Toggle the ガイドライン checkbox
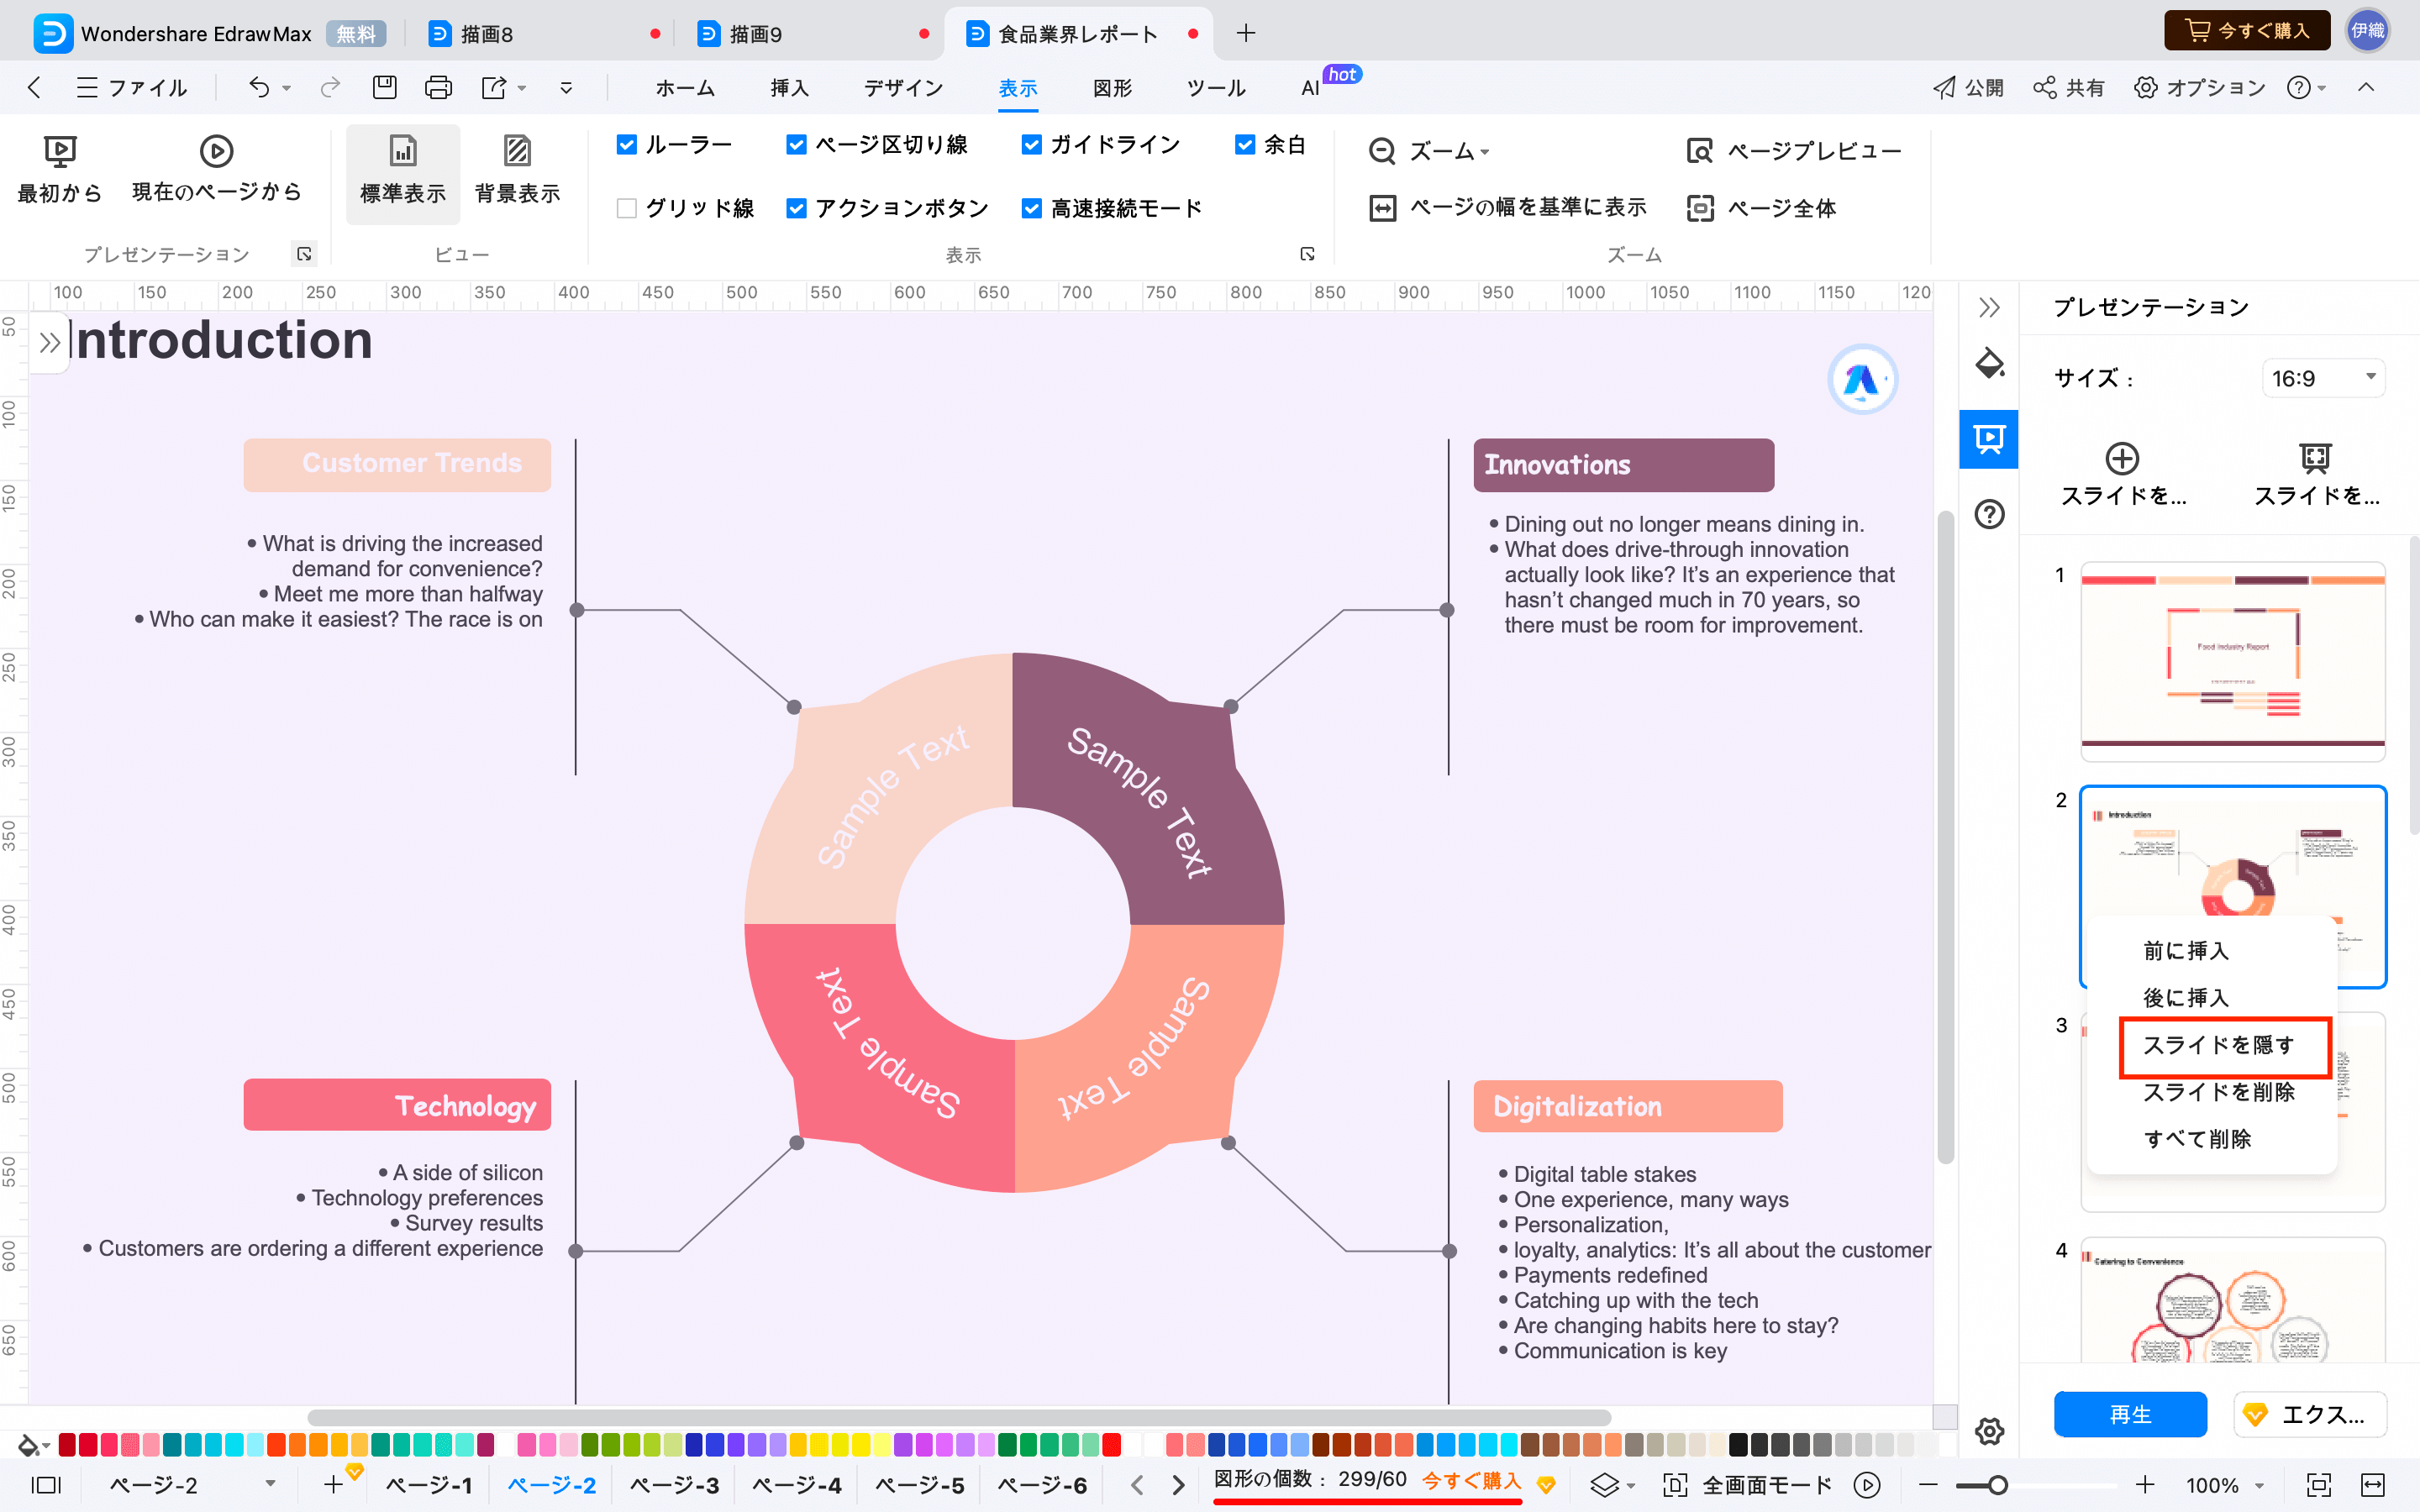This screenshot has width=2420, height=1512. point(1029,146)
